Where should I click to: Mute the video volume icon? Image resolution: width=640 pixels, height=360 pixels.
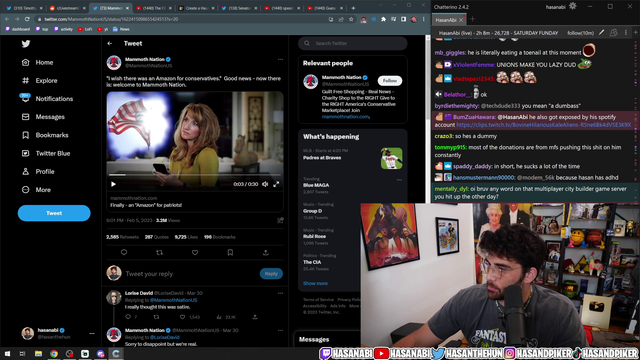pos(265,184)
